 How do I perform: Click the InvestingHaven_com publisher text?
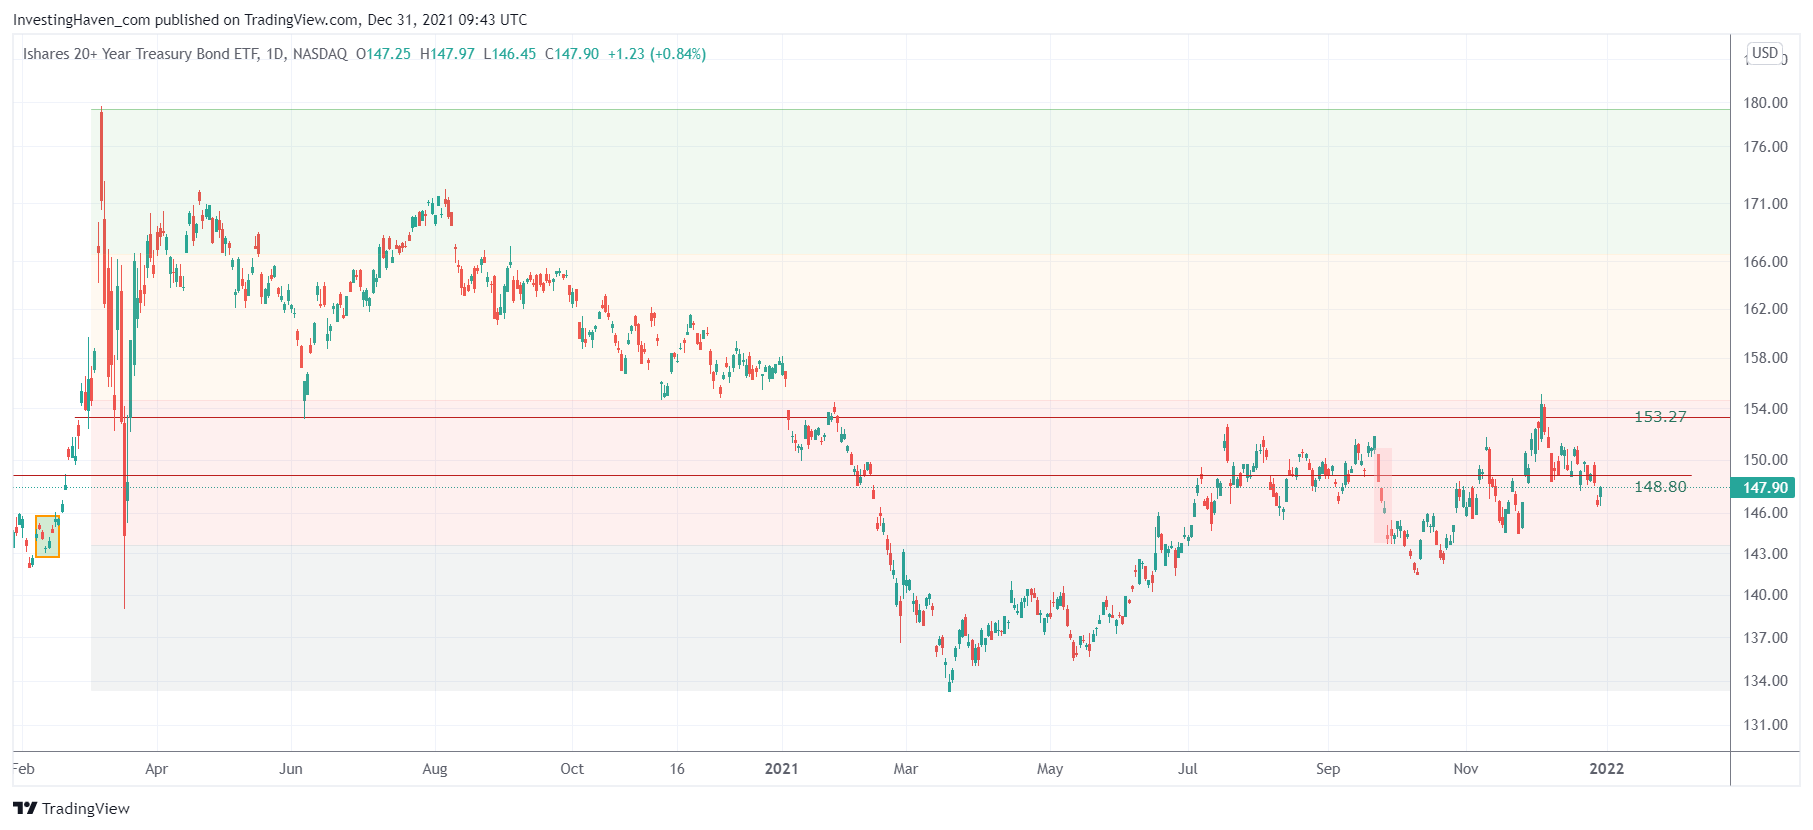(81, 20)
